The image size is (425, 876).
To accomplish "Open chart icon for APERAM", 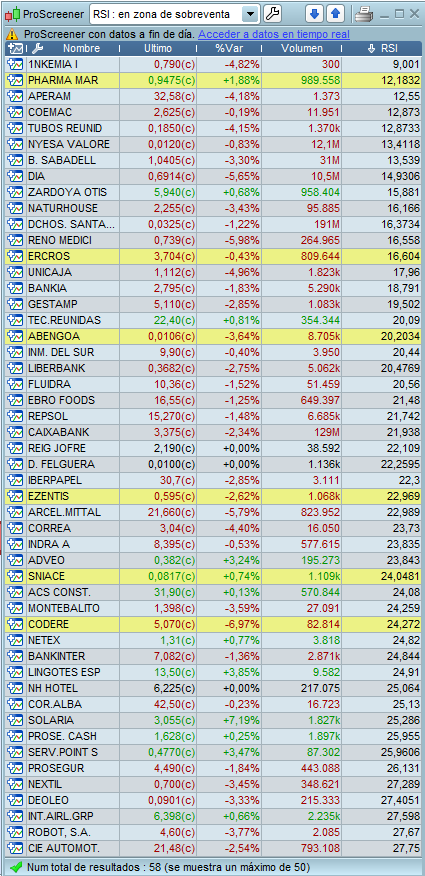I will click(x=15, y=96).
